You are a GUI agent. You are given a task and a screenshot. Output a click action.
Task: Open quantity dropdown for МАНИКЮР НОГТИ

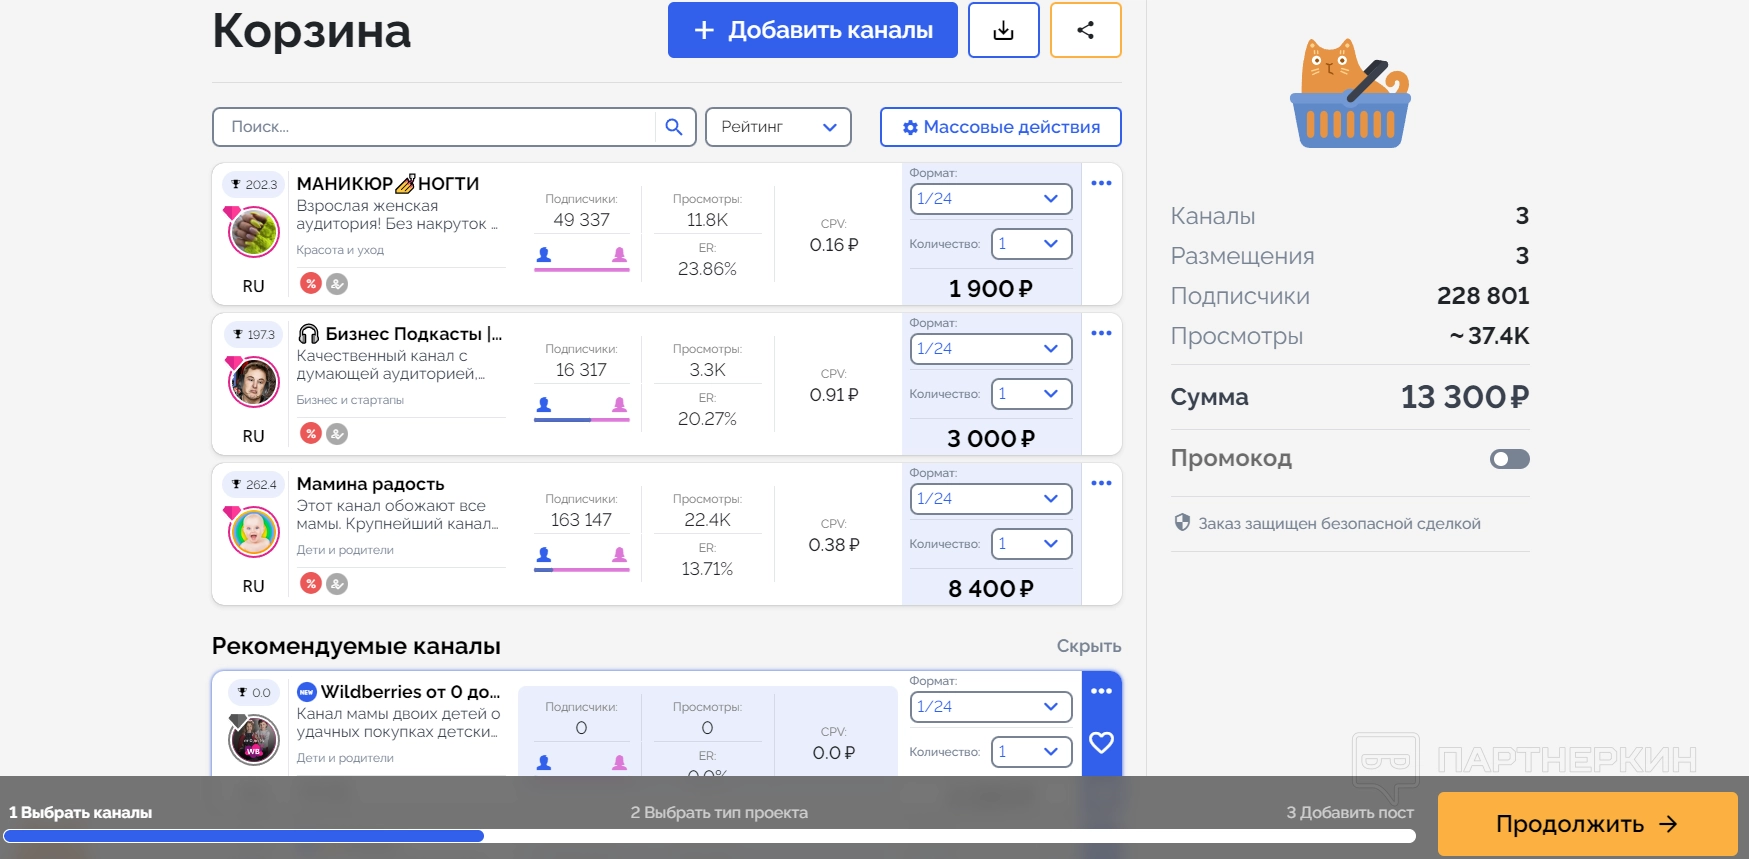click(x=1031, y=244)
